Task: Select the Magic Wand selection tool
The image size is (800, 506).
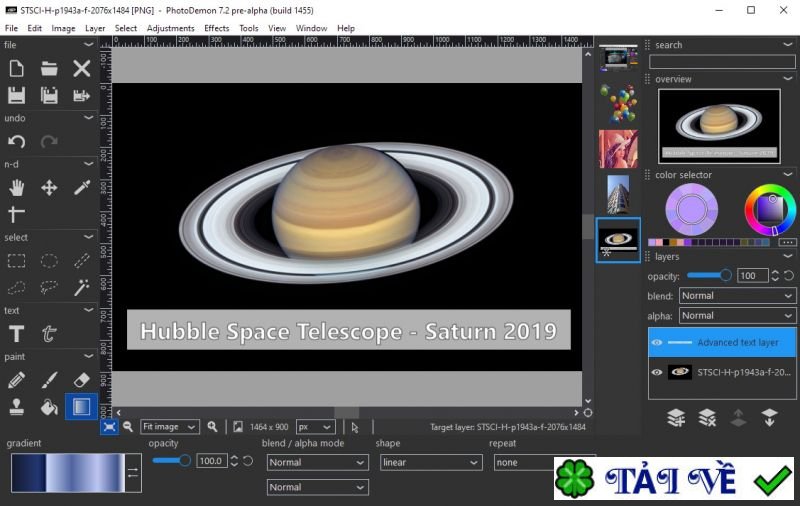Action: (82, 287)
